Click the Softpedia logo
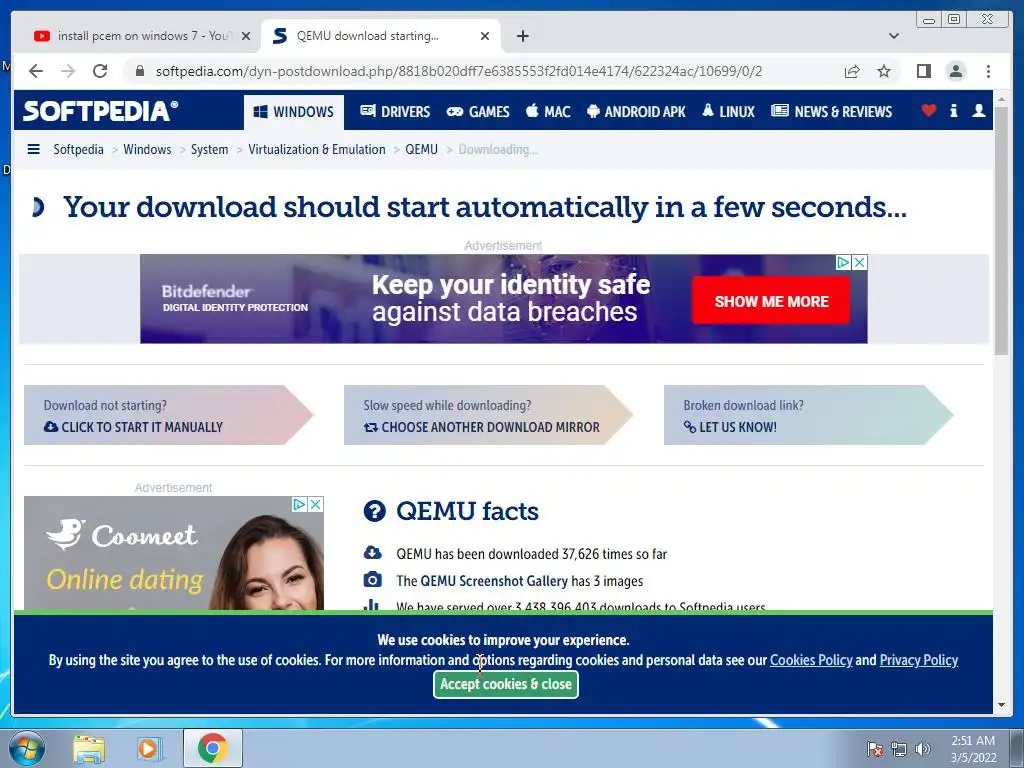 (100, 110)
